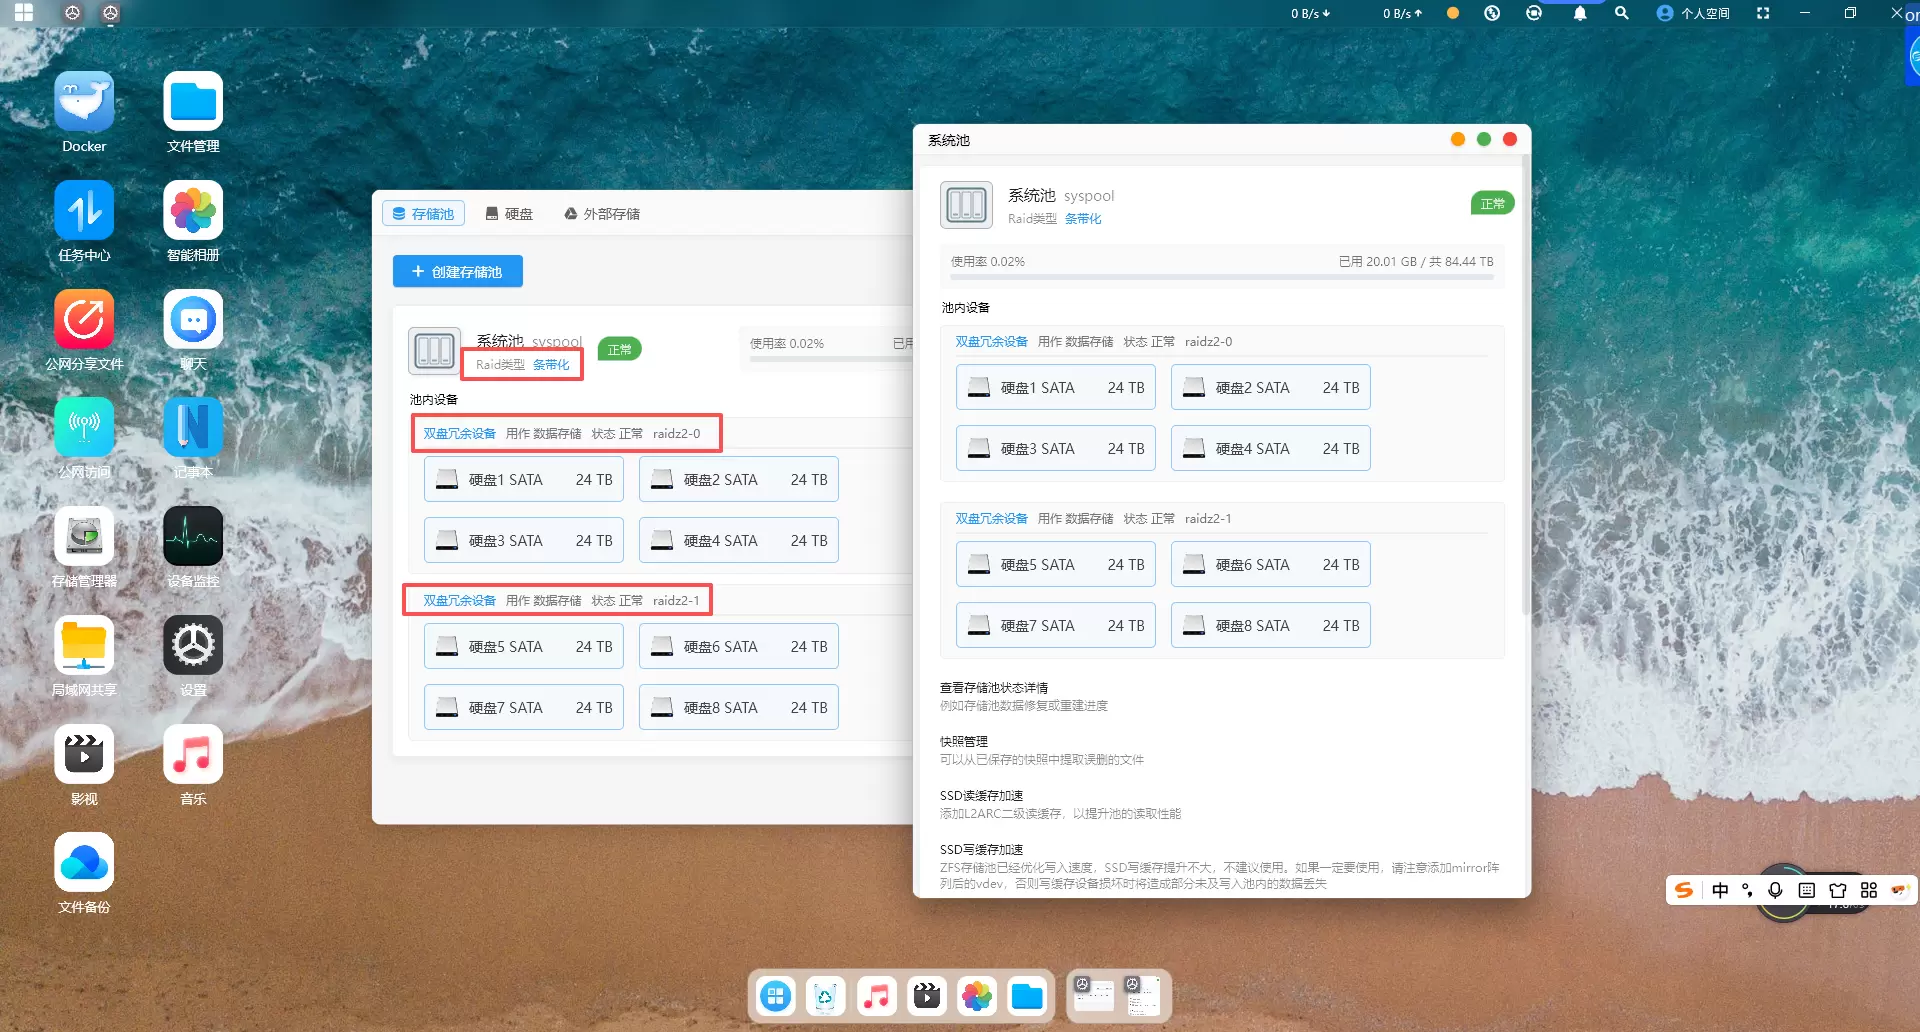Select the 存储池 tab

(x=423, y=214)
